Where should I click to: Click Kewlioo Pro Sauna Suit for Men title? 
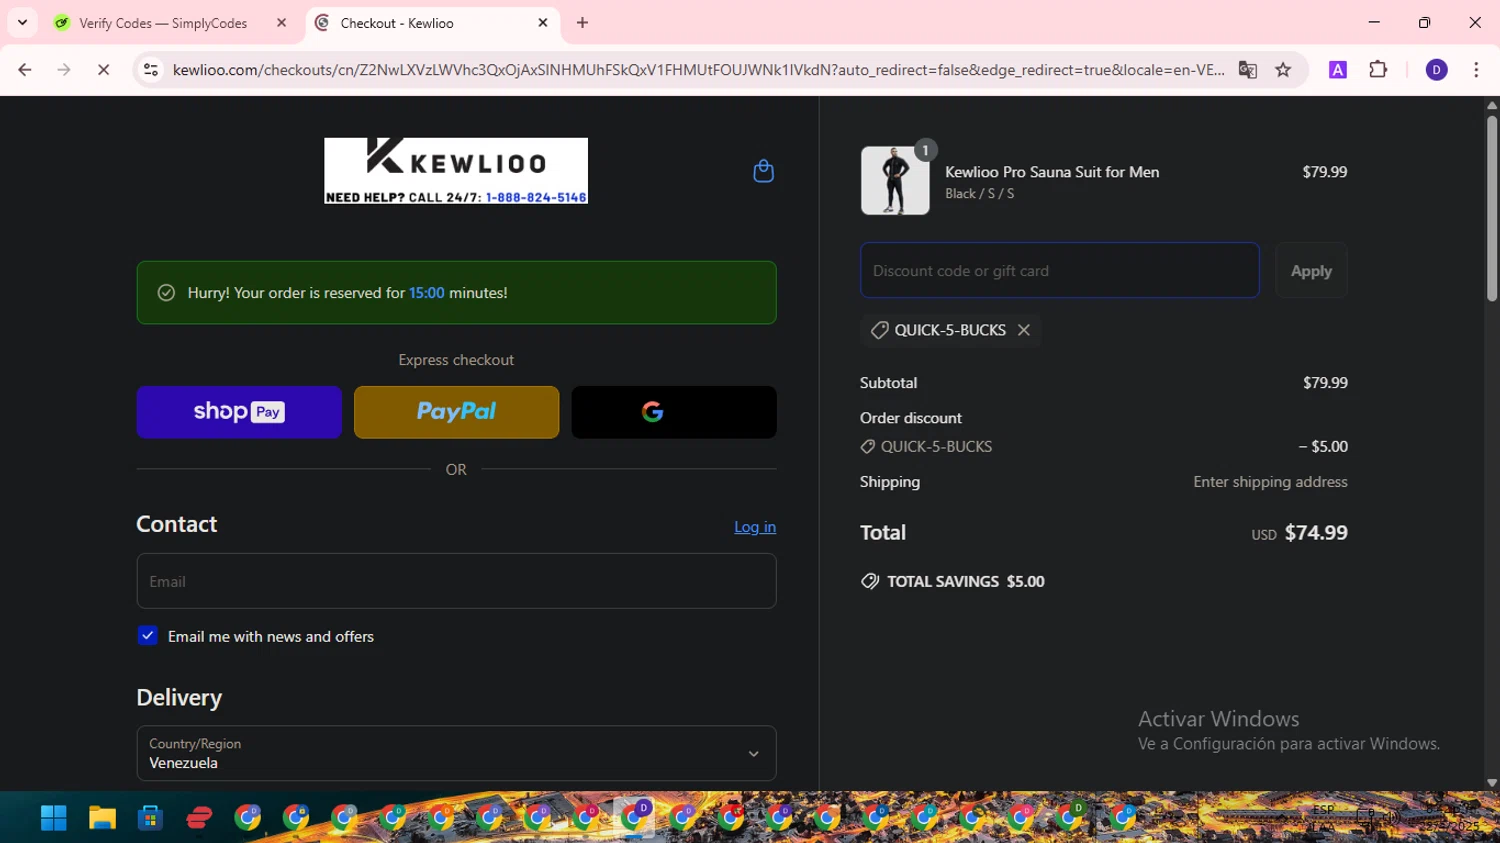[1052, 172]
